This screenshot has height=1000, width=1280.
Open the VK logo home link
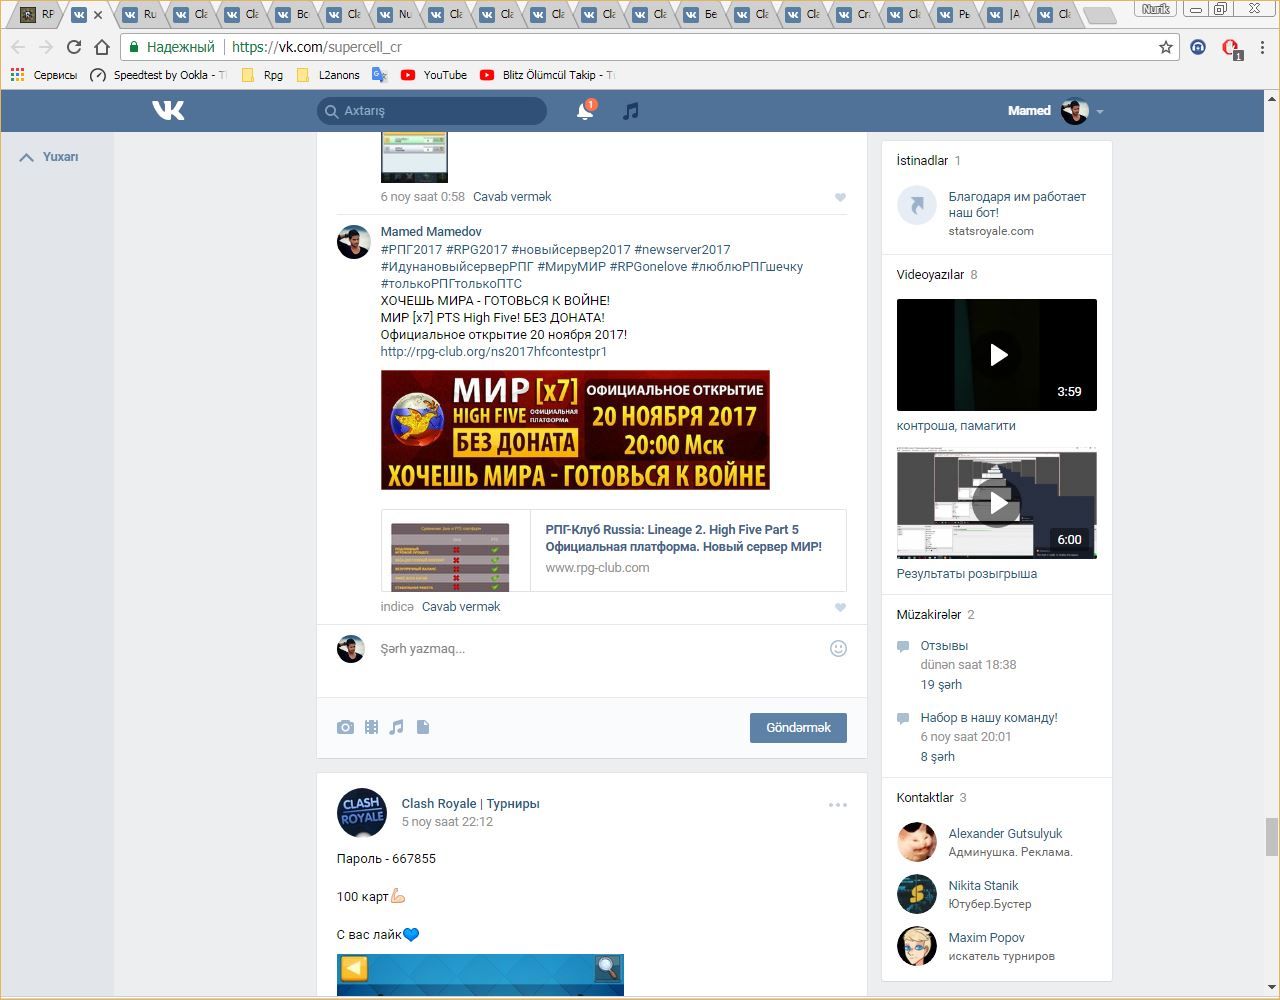(168, 110)
